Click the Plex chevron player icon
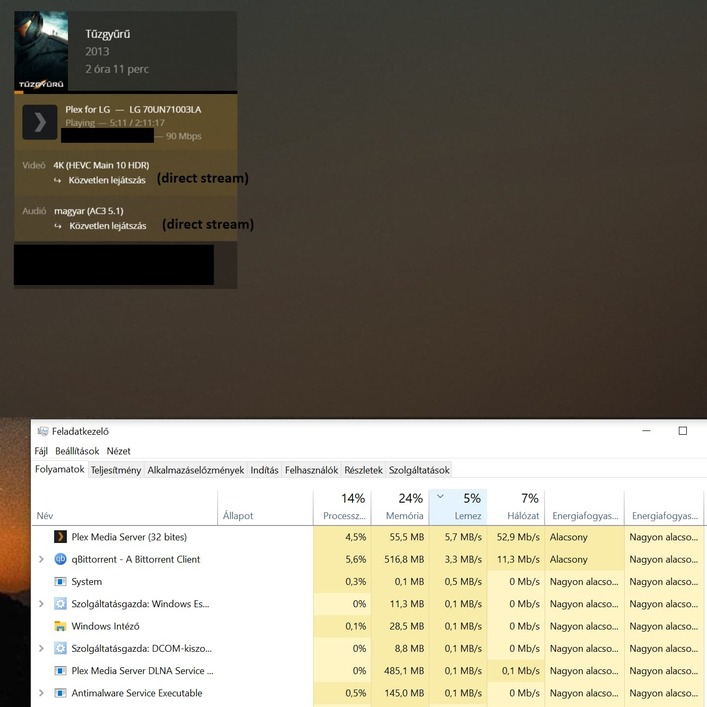This screenshot has height=707, width=707. [40, 122]
